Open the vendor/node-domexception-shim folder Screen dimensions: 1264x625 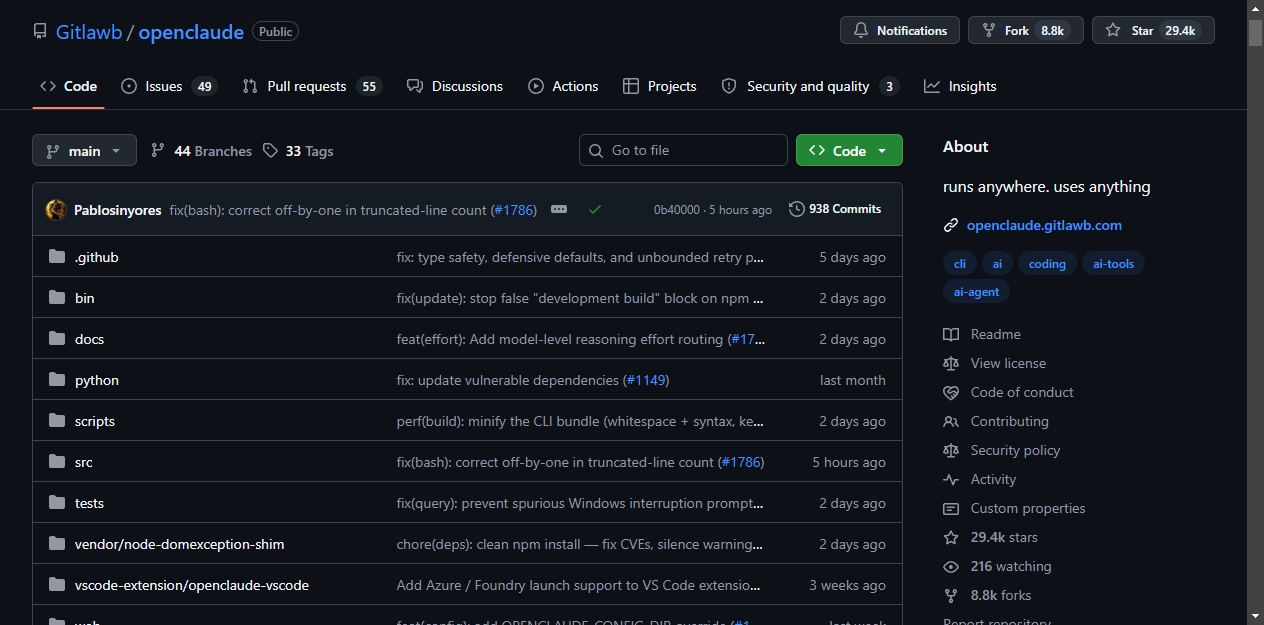179,544
